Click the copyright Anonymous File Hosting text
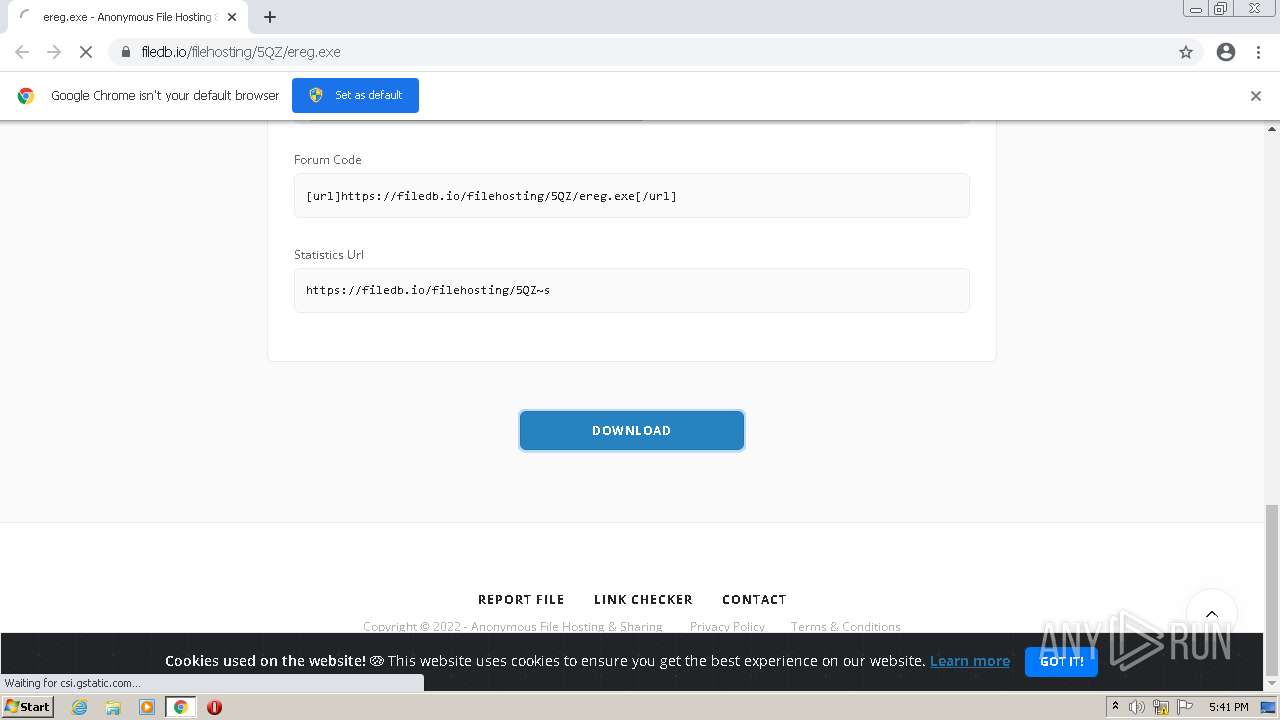1280x720 pixels. coord(513,626)
